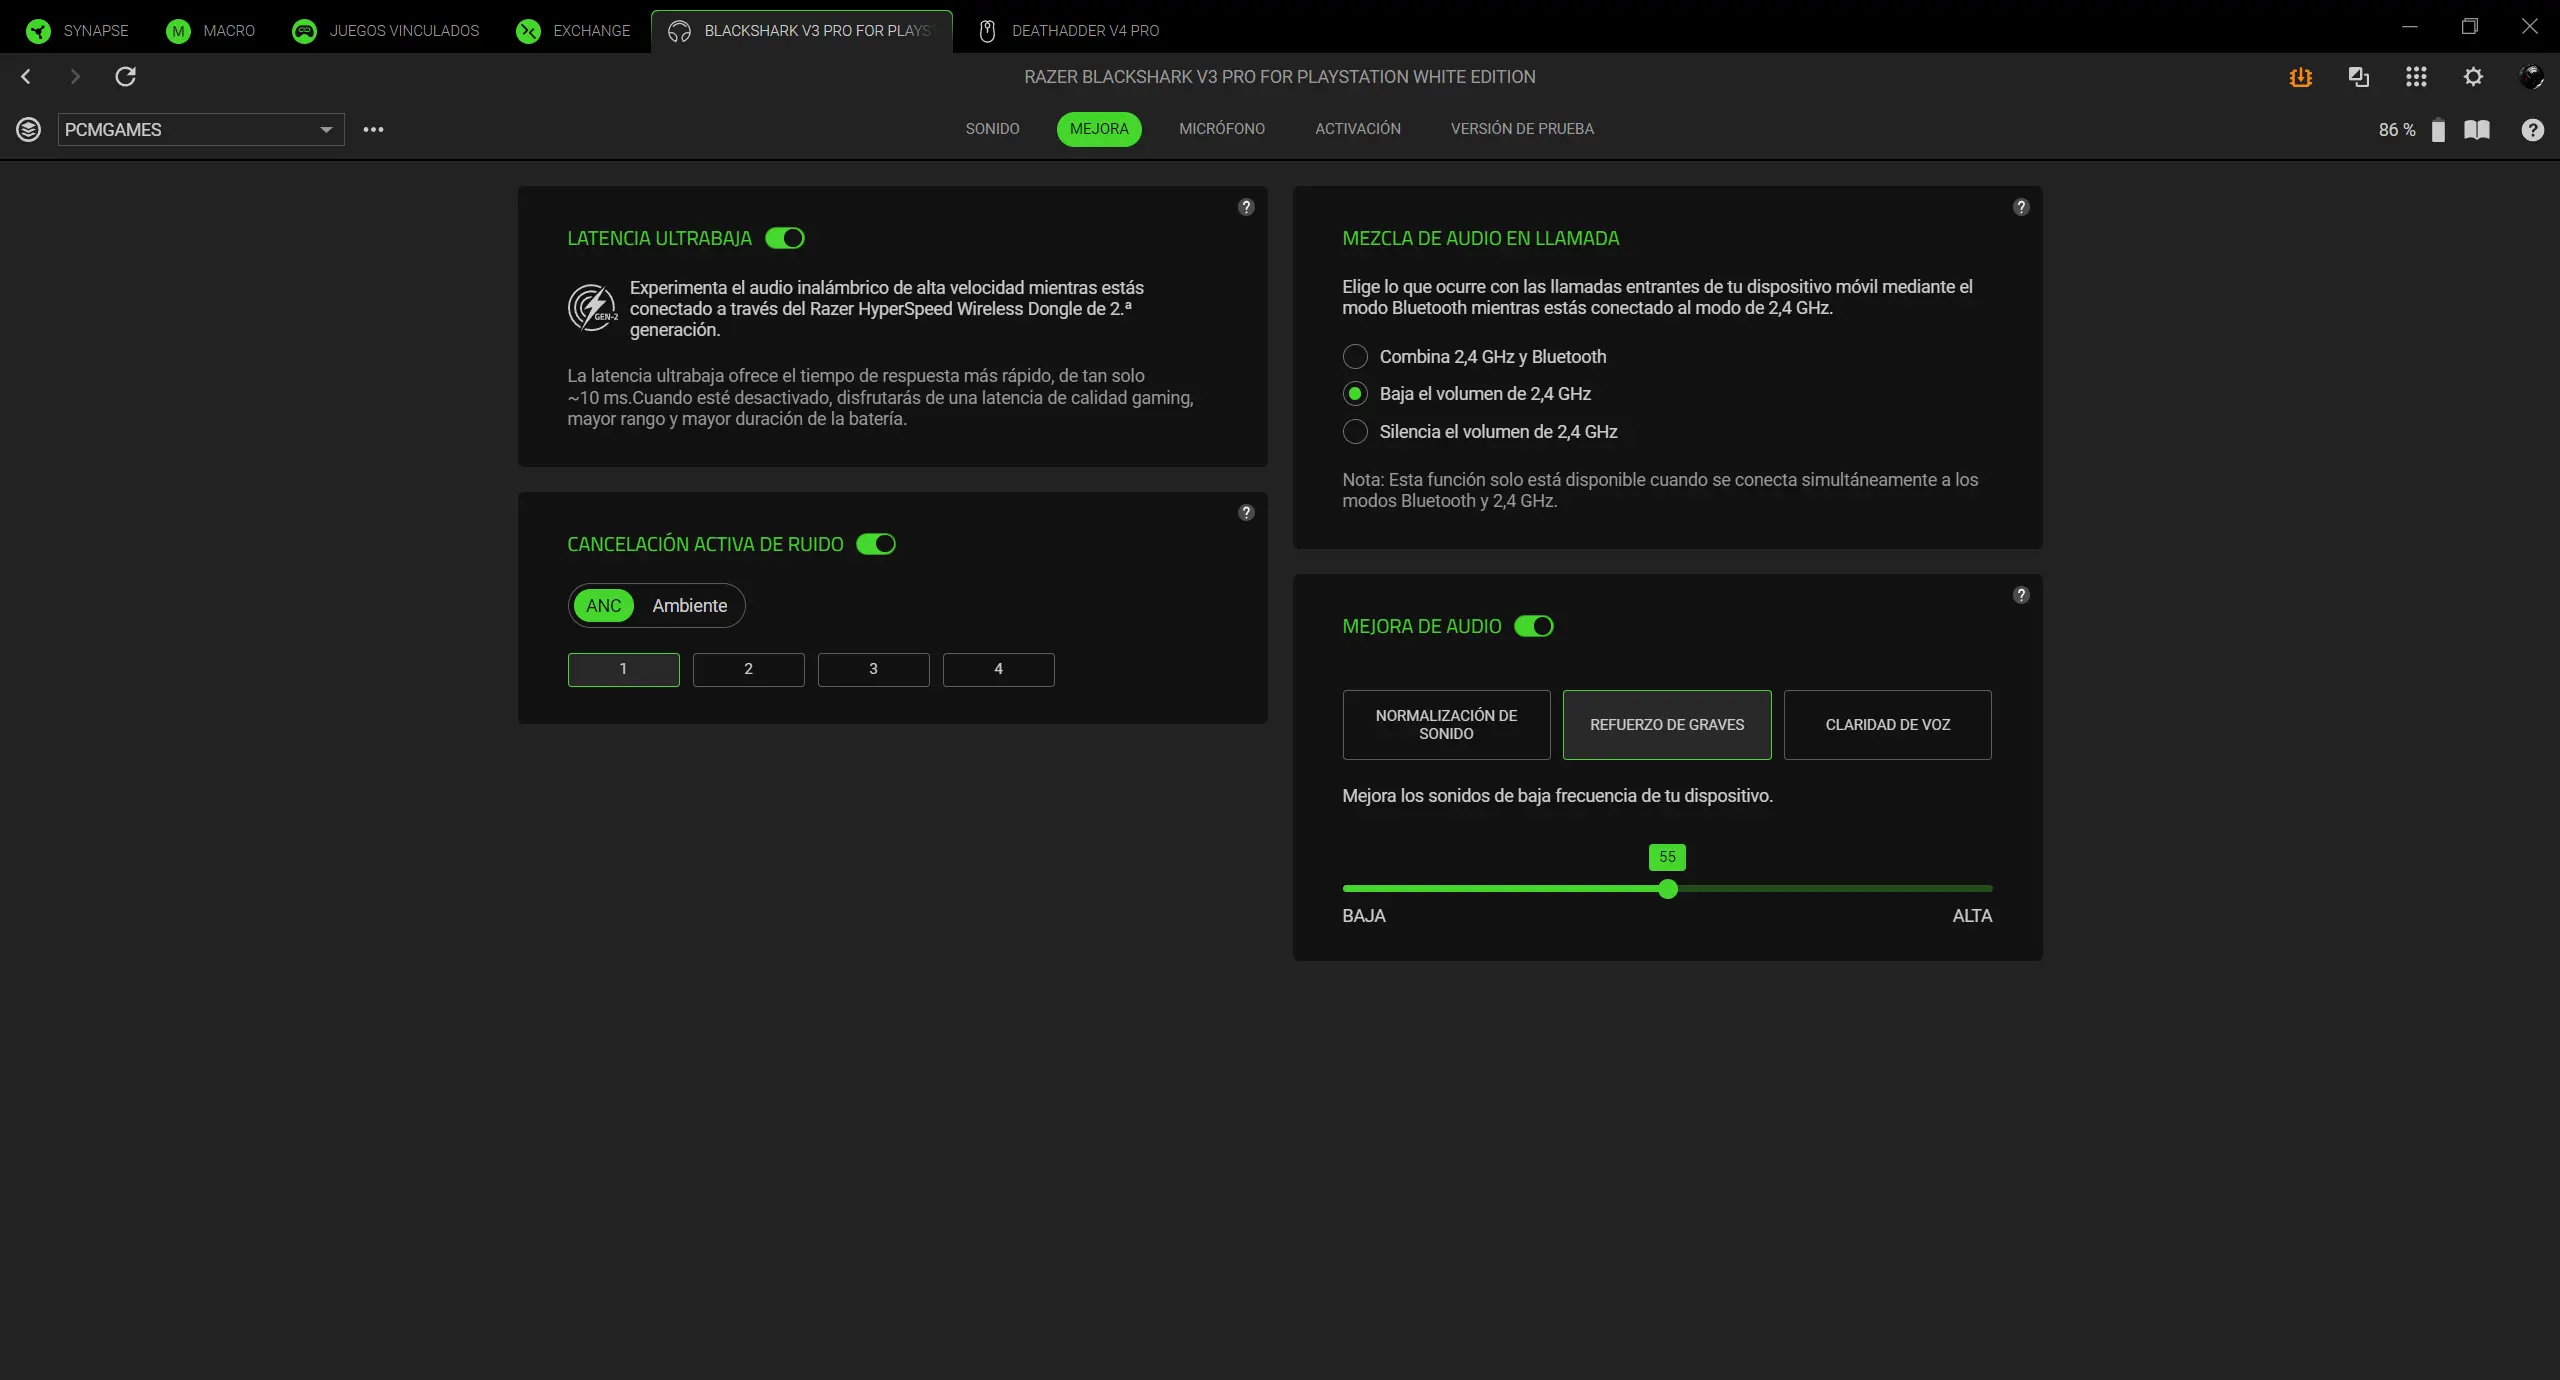The height and width of the screenshot is (1380, 2560).
Task: Open the Juegos Vinculados tab
Action: pyautogui.click(x=386, y=31)
